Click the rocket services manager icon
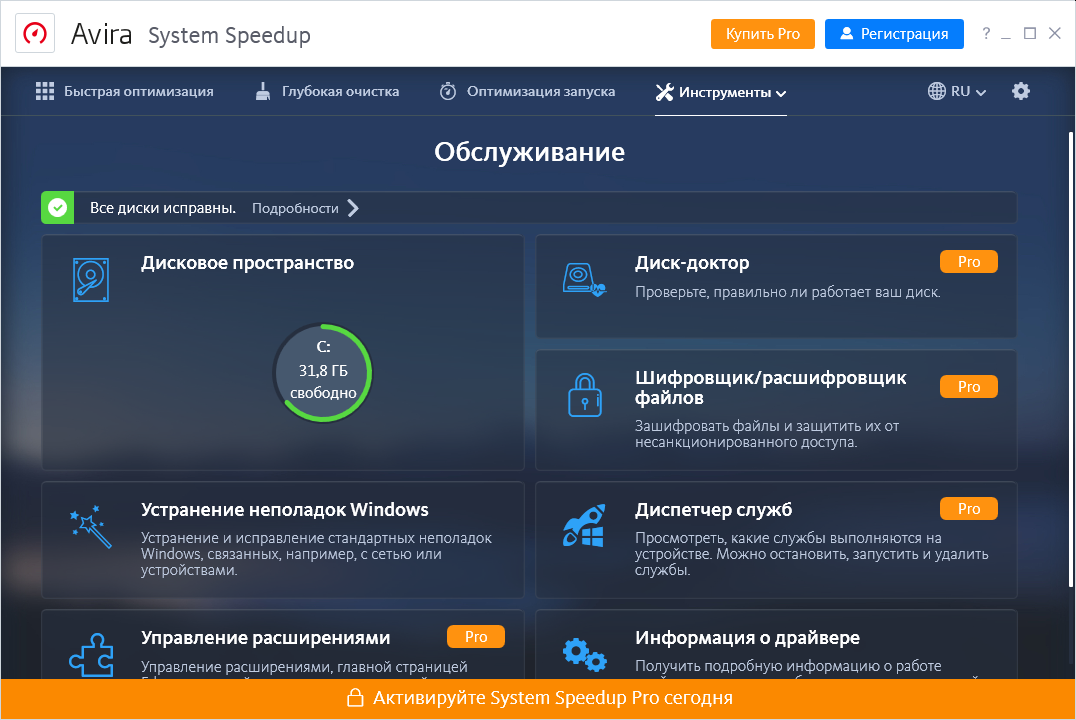Image resolution: width=1076 pixels, height=720 pixels. coord(584,526)
